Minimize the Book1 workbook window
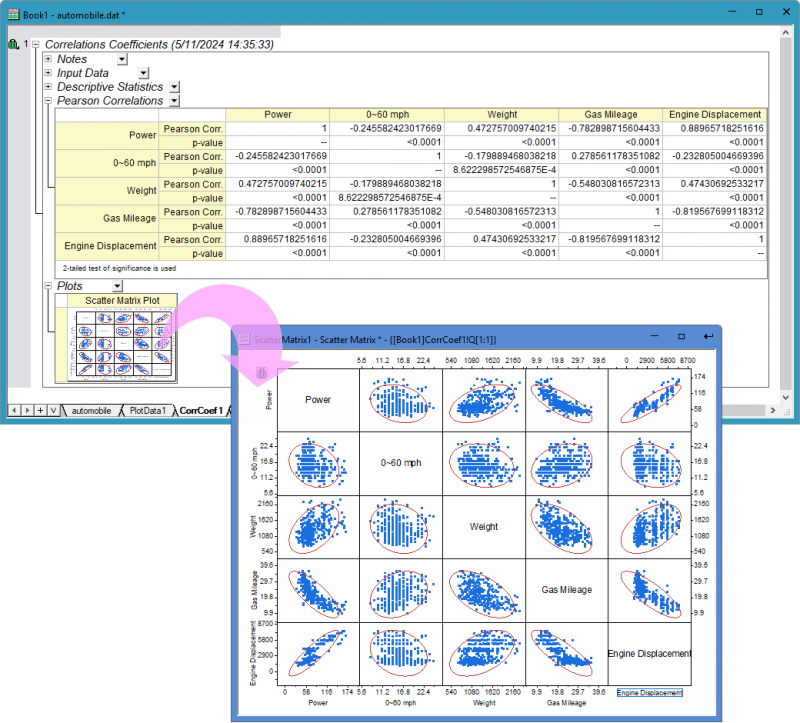The image size is (800, 723). [733, 11]
